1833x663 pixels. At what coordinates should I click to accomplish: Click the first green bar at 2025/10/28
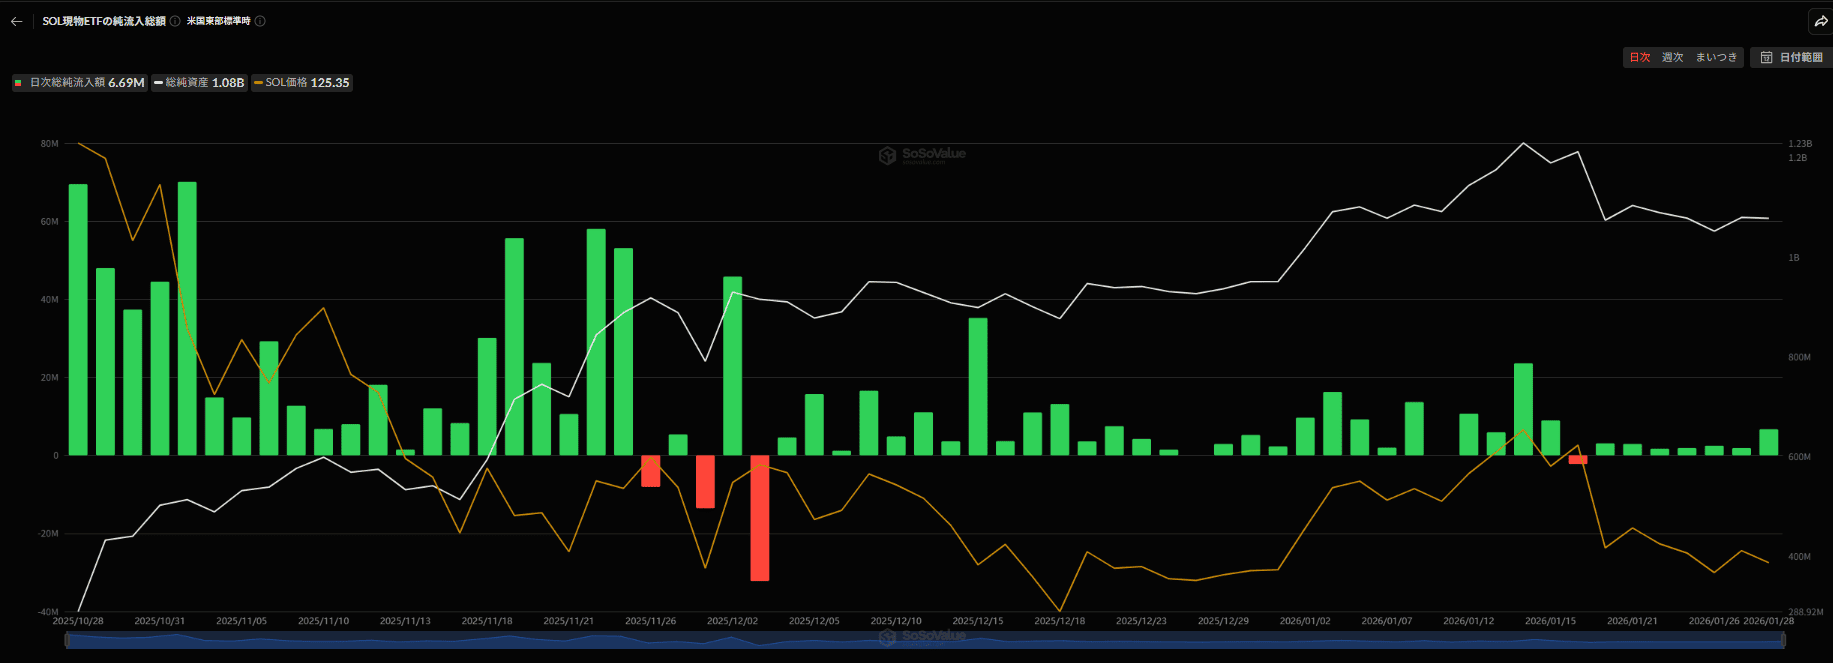coord(78,320)
